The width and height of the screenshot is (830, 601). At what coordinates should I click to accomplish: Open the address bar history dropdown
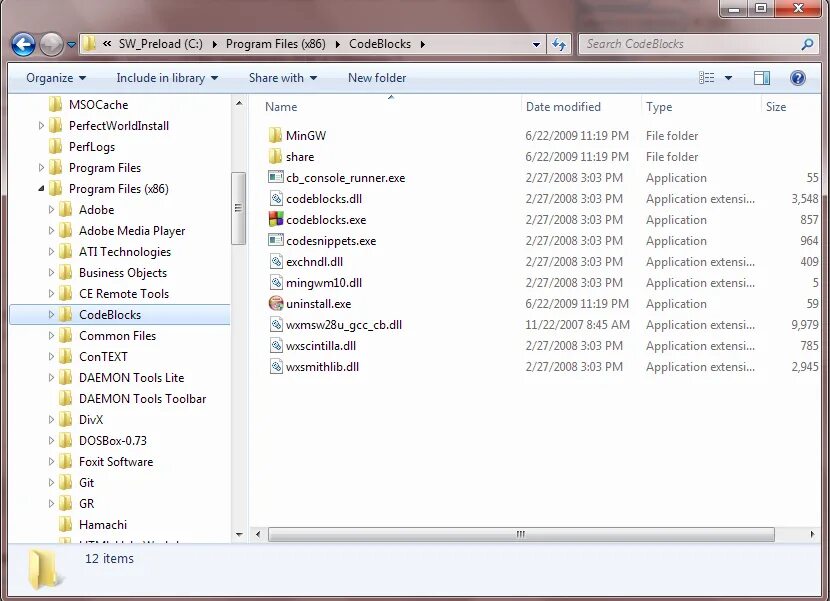coord(536,44)
